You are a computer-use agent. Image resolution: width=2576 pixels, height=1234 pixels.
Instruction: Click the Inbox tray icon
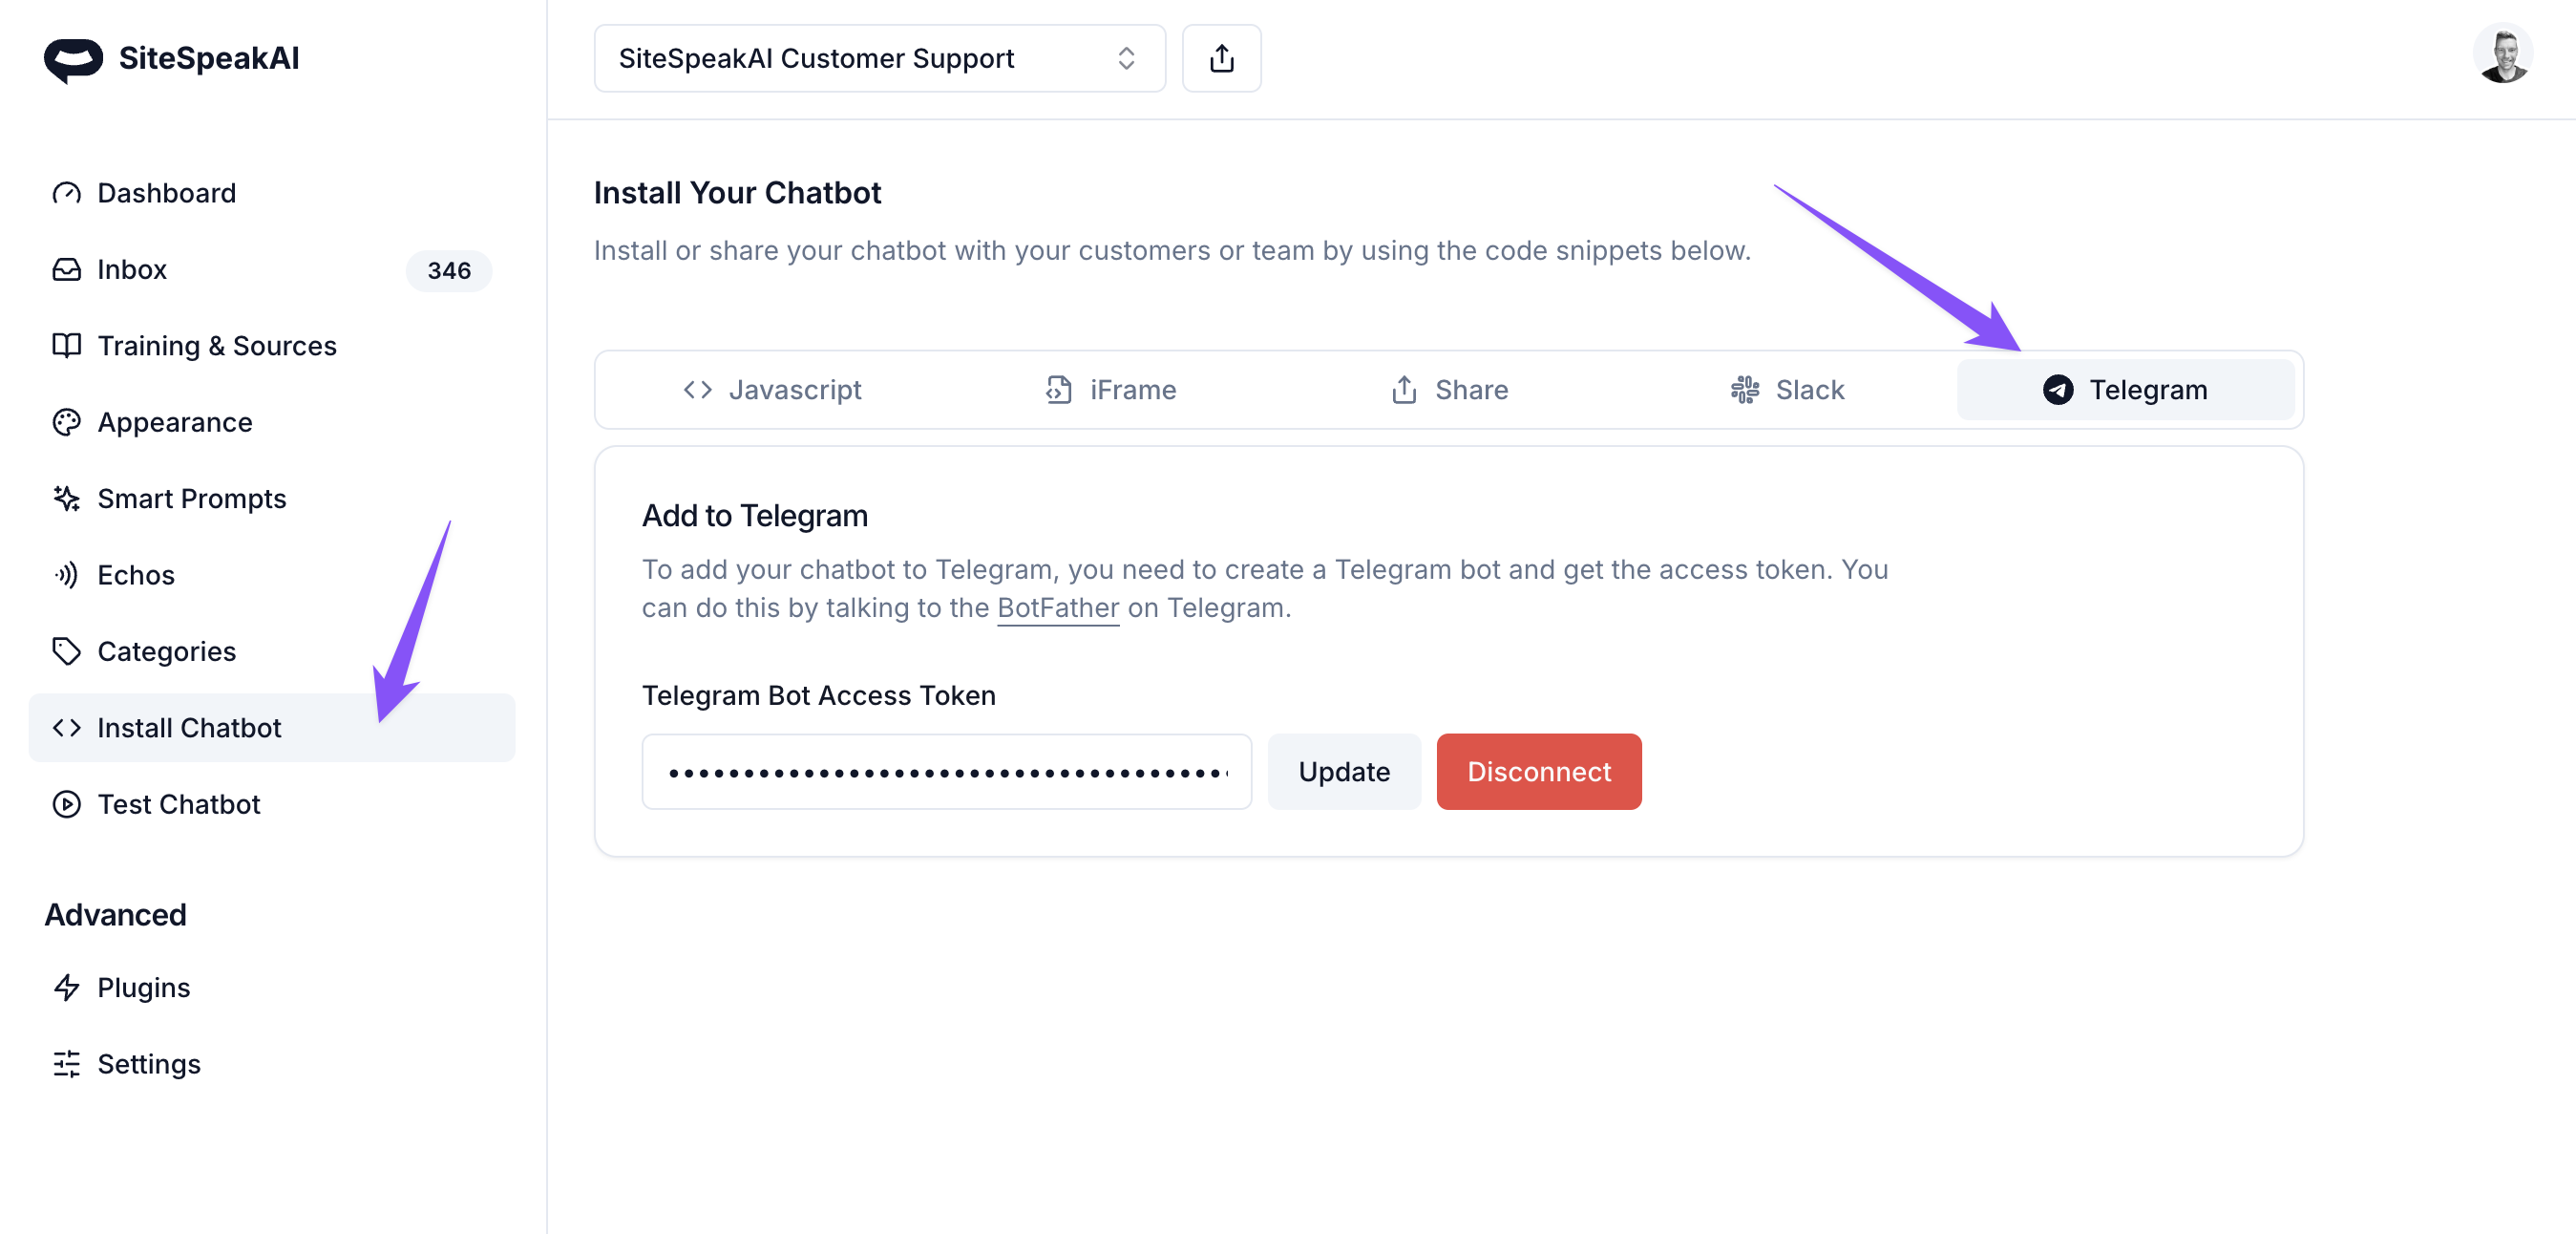click(67, 270)
